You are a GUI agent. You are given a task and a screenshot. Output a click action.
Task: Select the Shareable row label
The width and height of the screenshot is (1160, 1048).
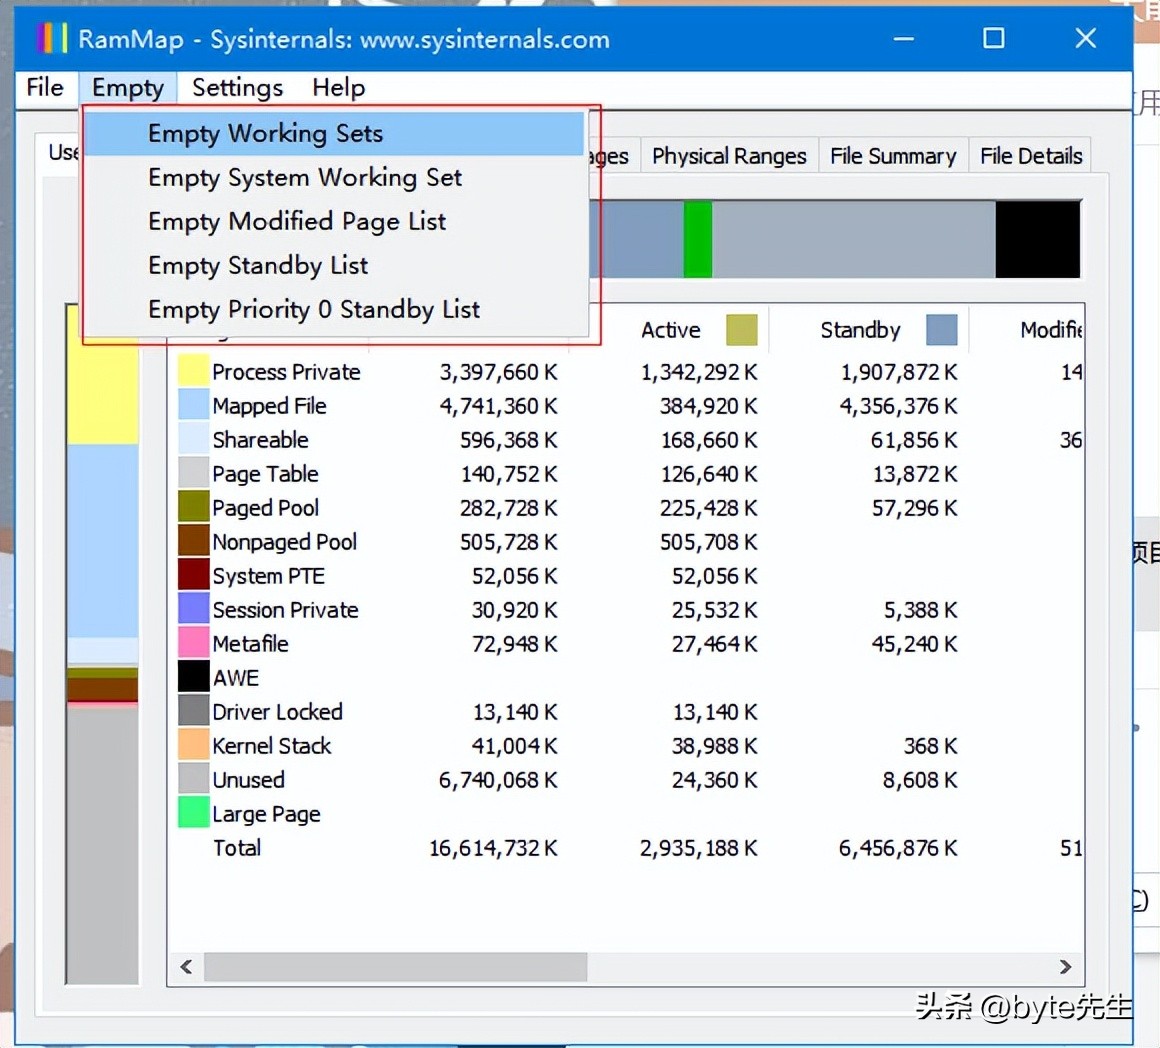(260, 439)
